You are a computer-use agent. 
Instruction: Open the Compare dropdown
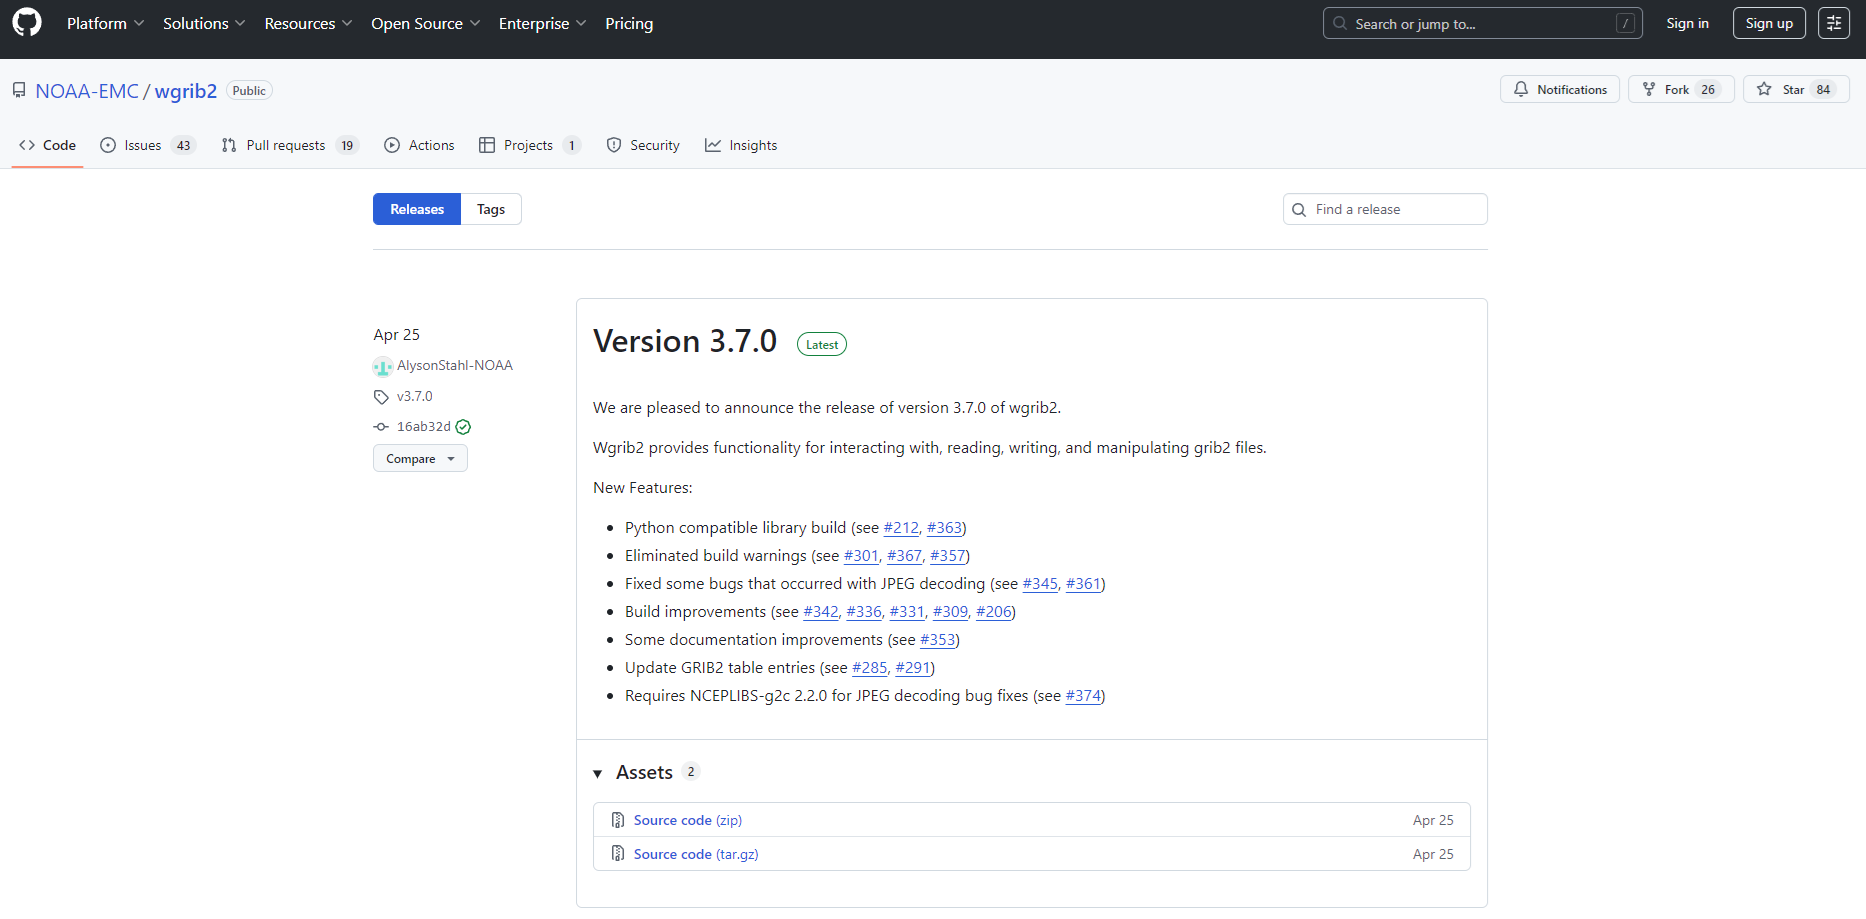[420, 458]
